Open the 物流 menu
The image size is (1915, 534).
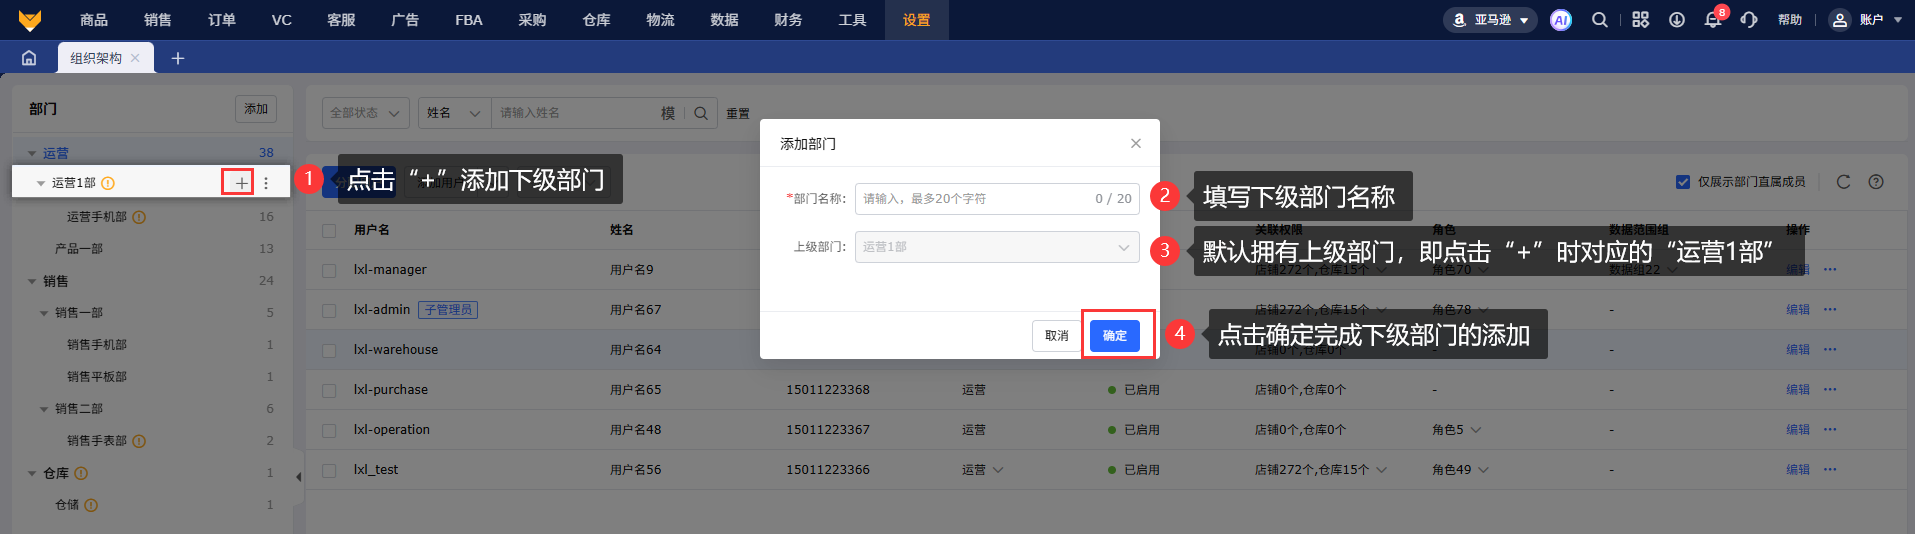pyautogui.click(x=660, y=20)
